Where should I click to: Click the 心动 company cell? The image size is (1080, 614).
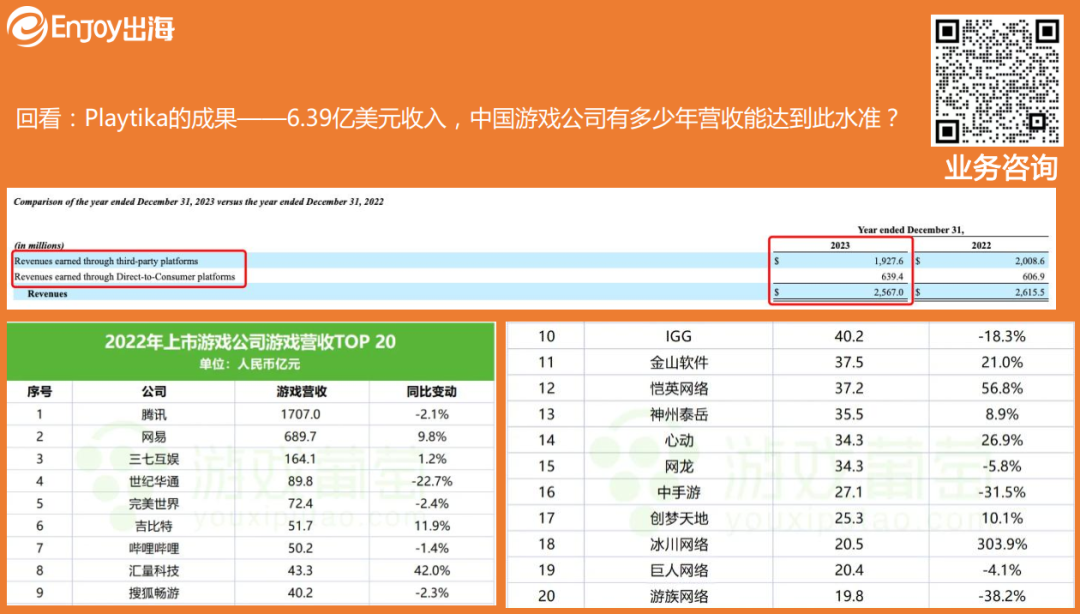(678, 440)
